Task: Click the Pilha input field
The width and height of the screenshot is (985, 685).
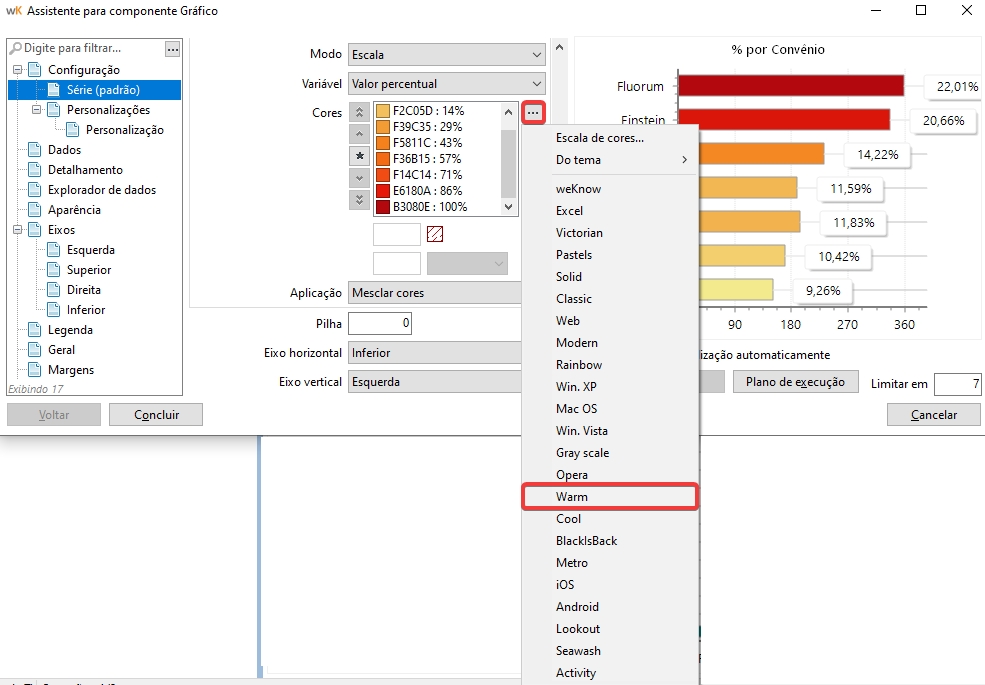Action: click(379, 324)
